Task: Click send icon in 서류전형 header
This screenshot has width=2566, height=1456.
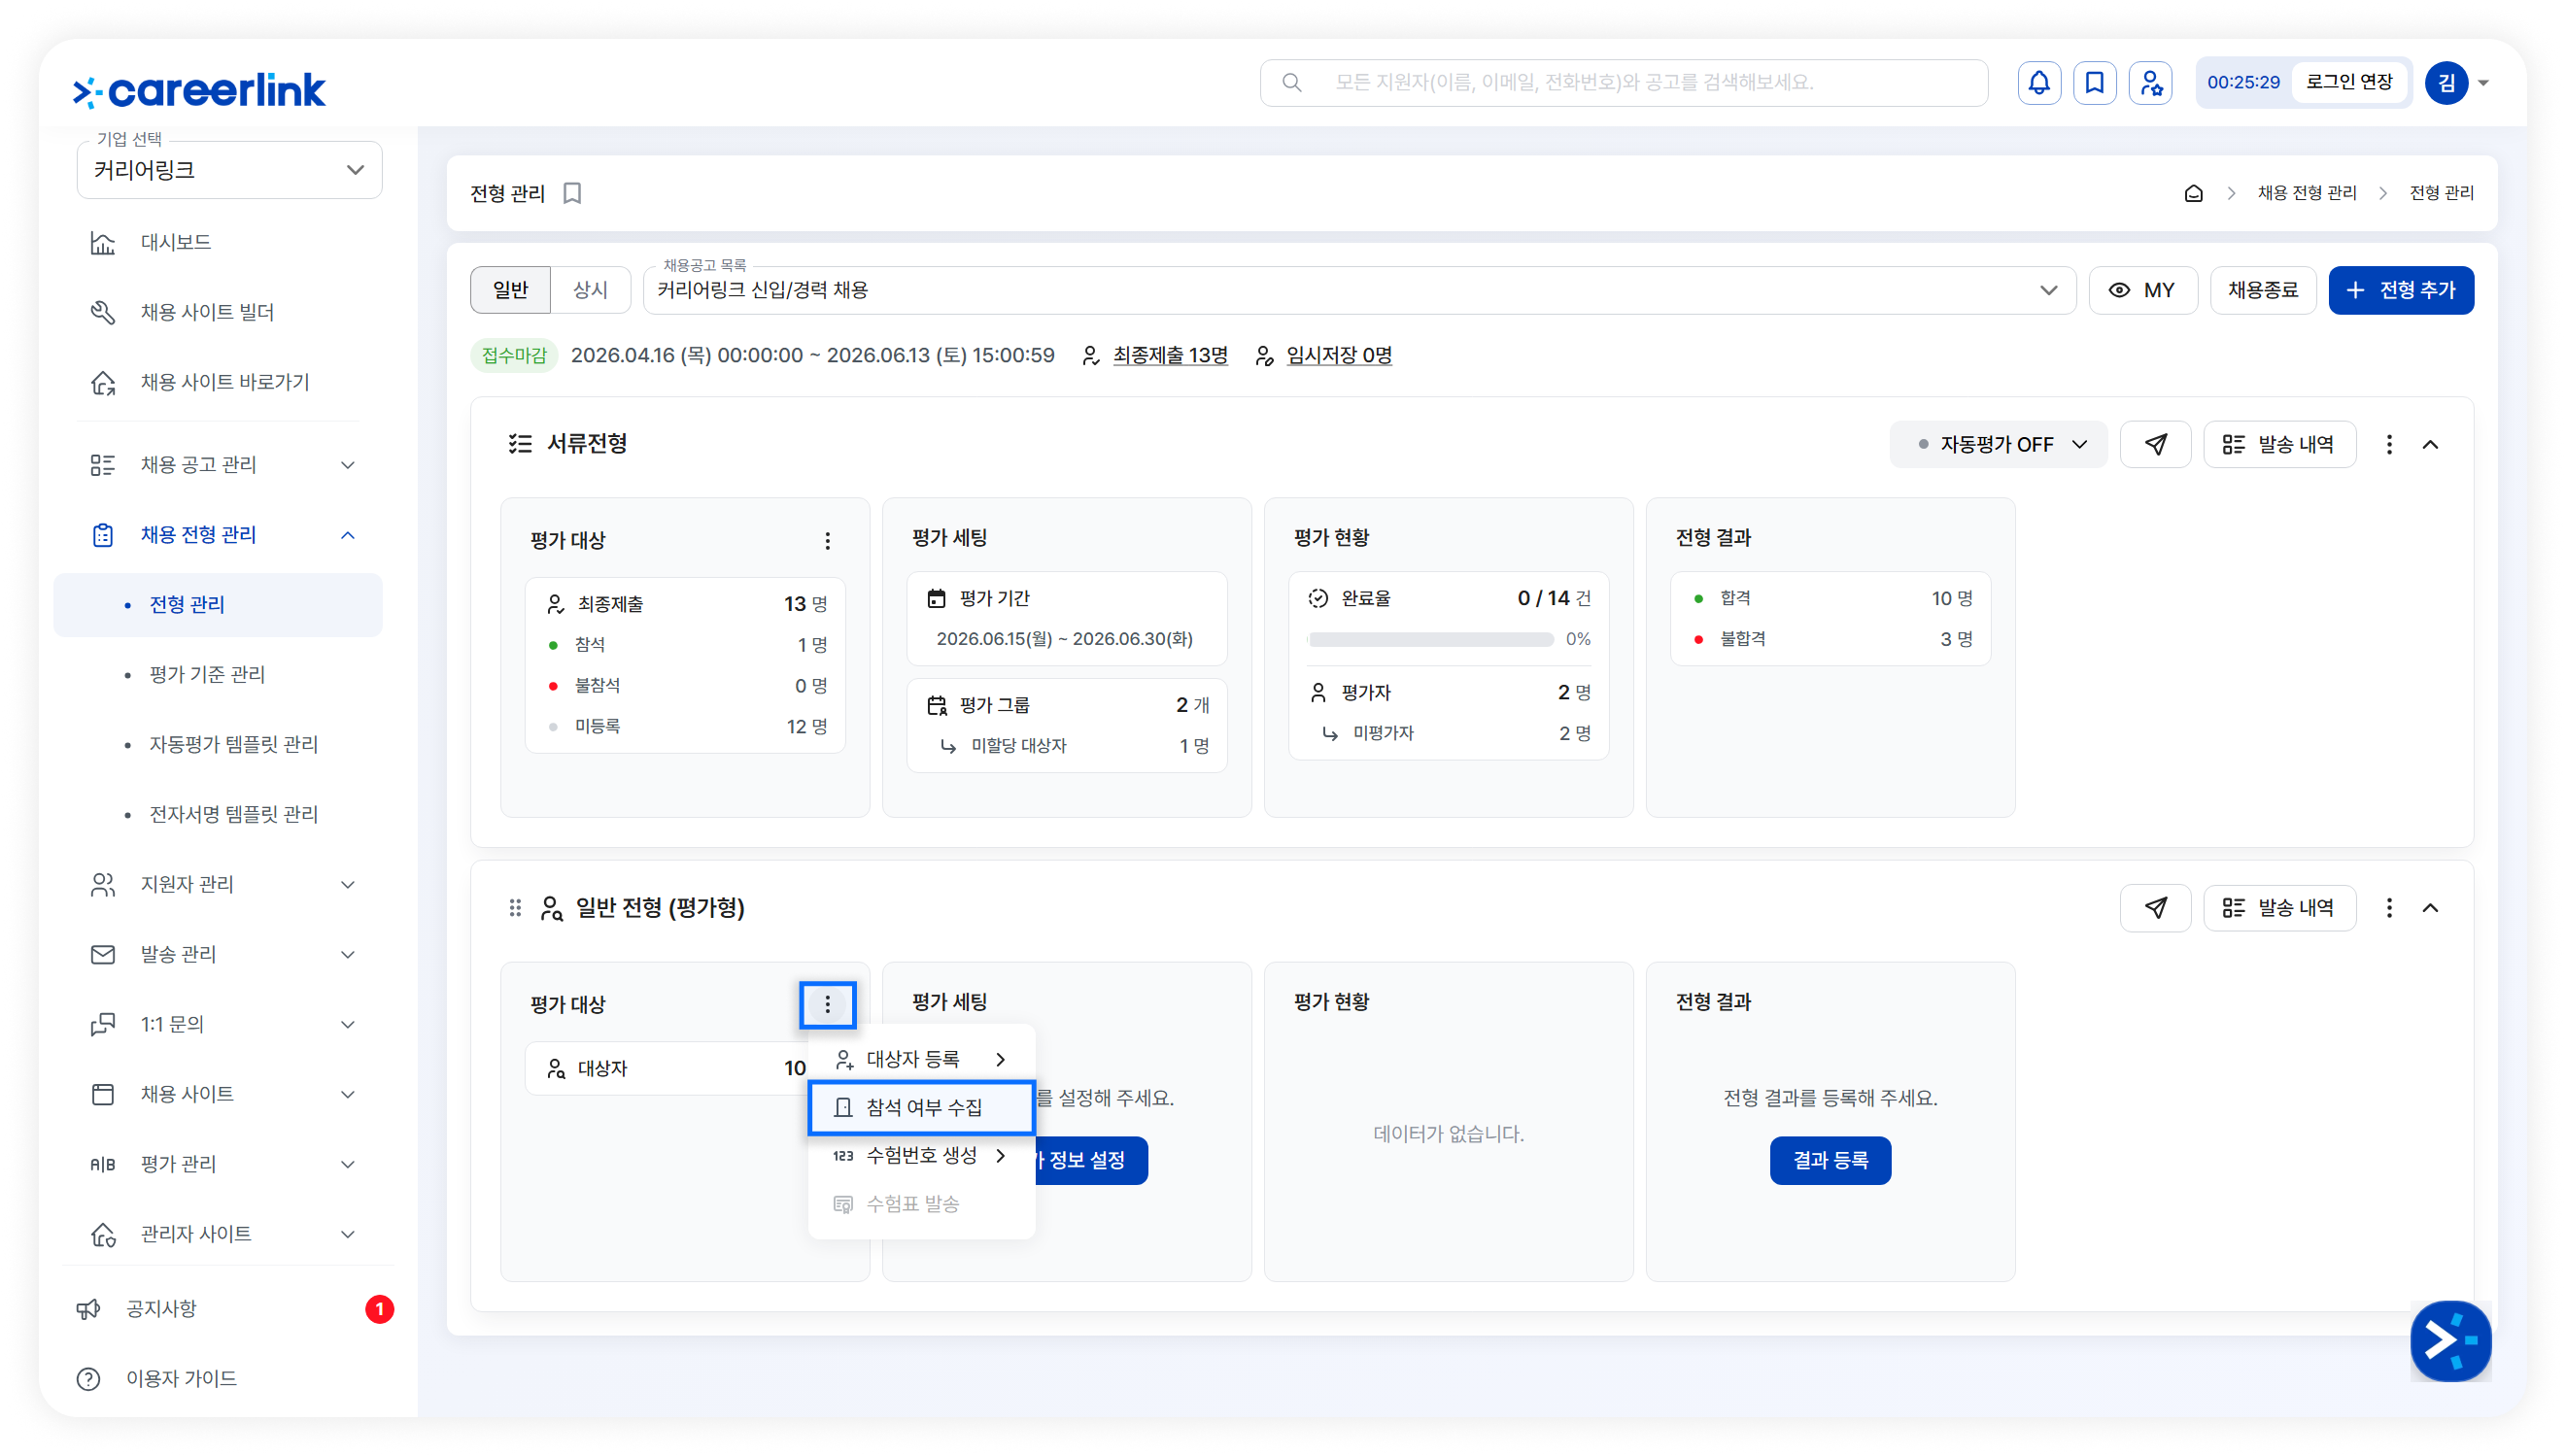Action: [x=2155, y=444]
